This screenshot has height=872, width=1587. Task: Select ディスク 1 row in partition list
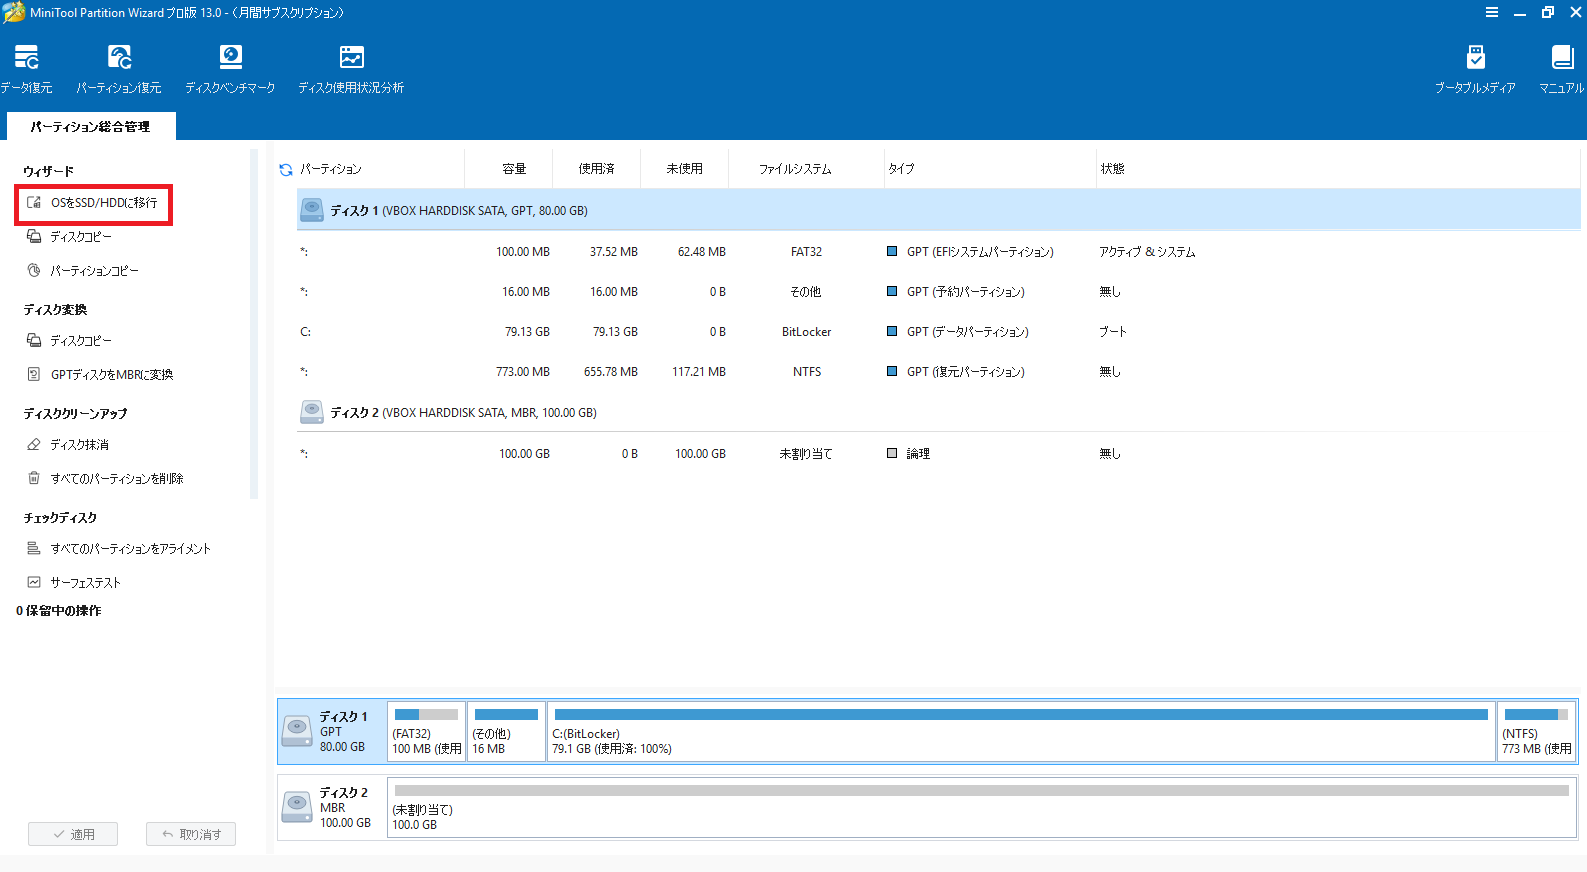[938, 211]
